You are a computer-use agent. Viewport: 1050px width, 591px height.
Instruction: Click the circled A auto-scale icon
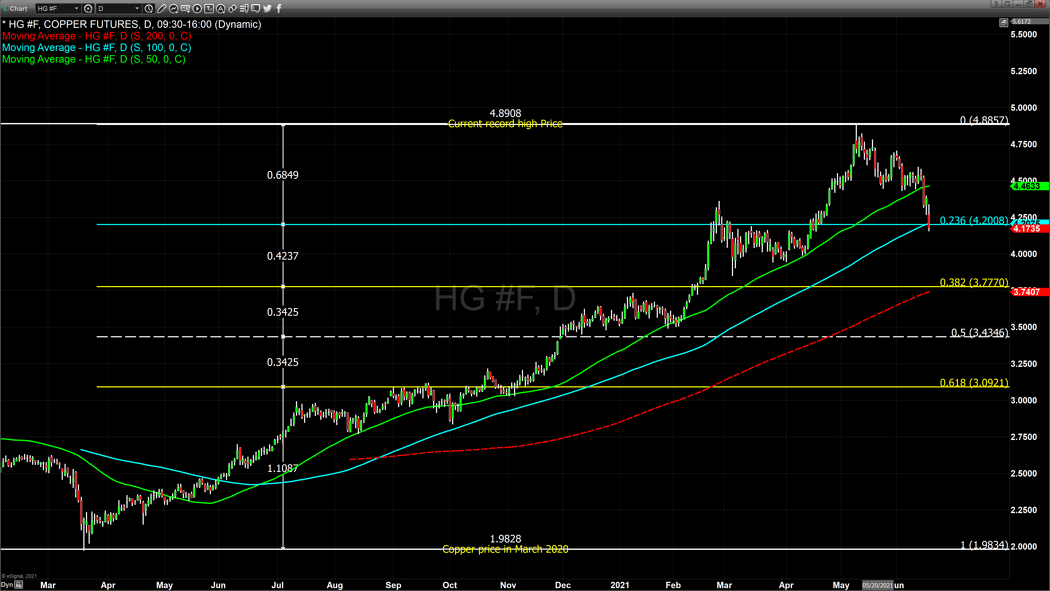click(x=220, y=9)
